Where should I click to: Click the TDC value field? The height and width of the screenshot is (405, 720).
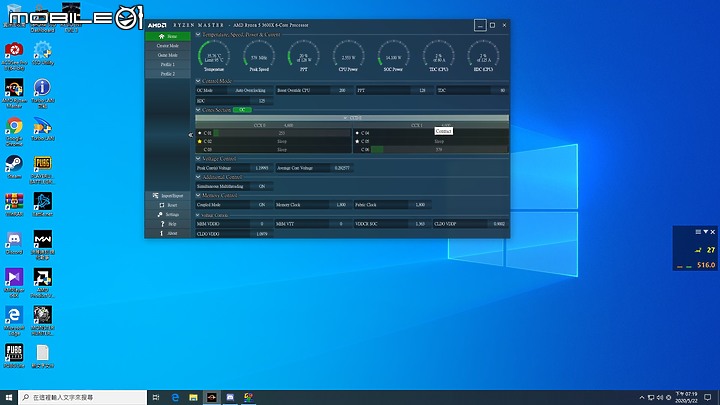tap(501, 90)
